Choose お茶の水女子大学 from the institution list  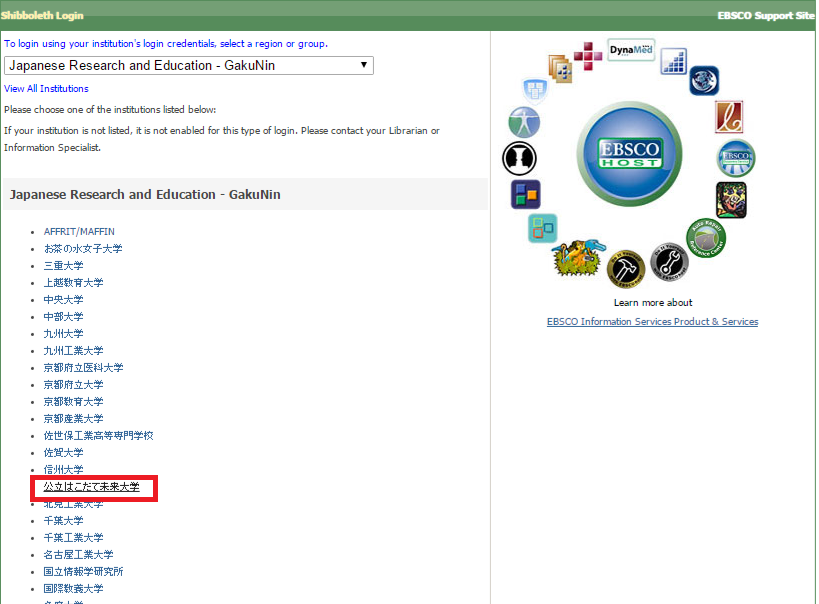click(83, 249)
